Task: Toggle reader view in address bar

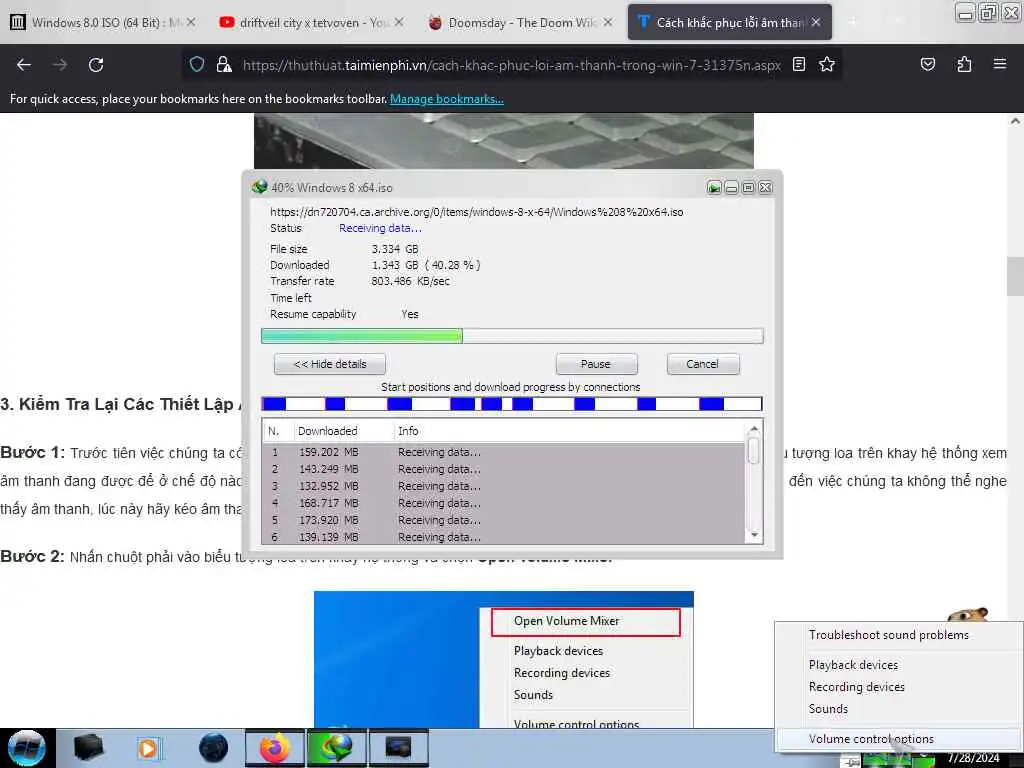Action: point(799,65)
